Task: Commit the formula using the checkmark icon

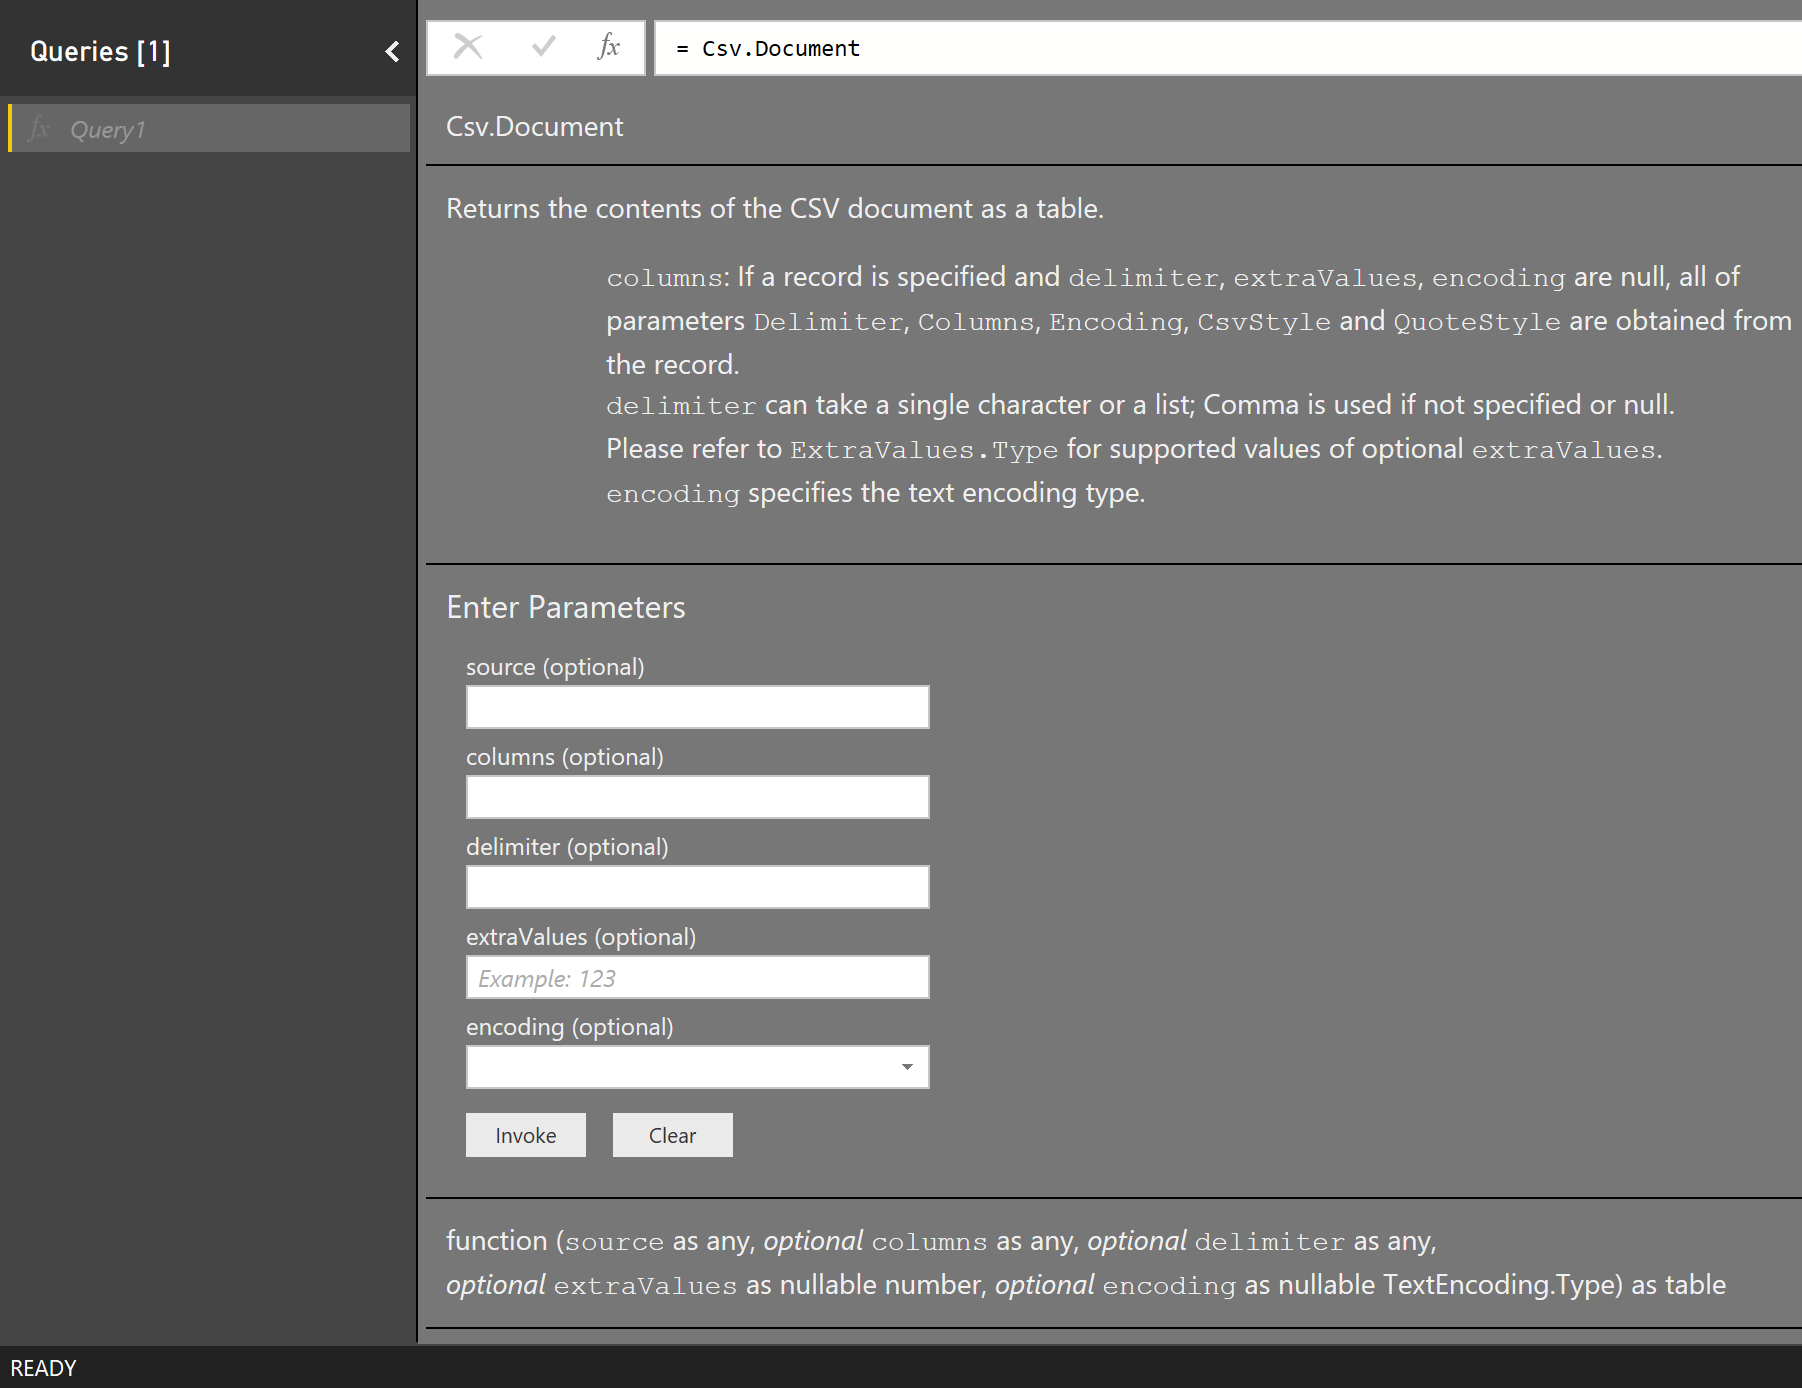Action: click(541, 46)
